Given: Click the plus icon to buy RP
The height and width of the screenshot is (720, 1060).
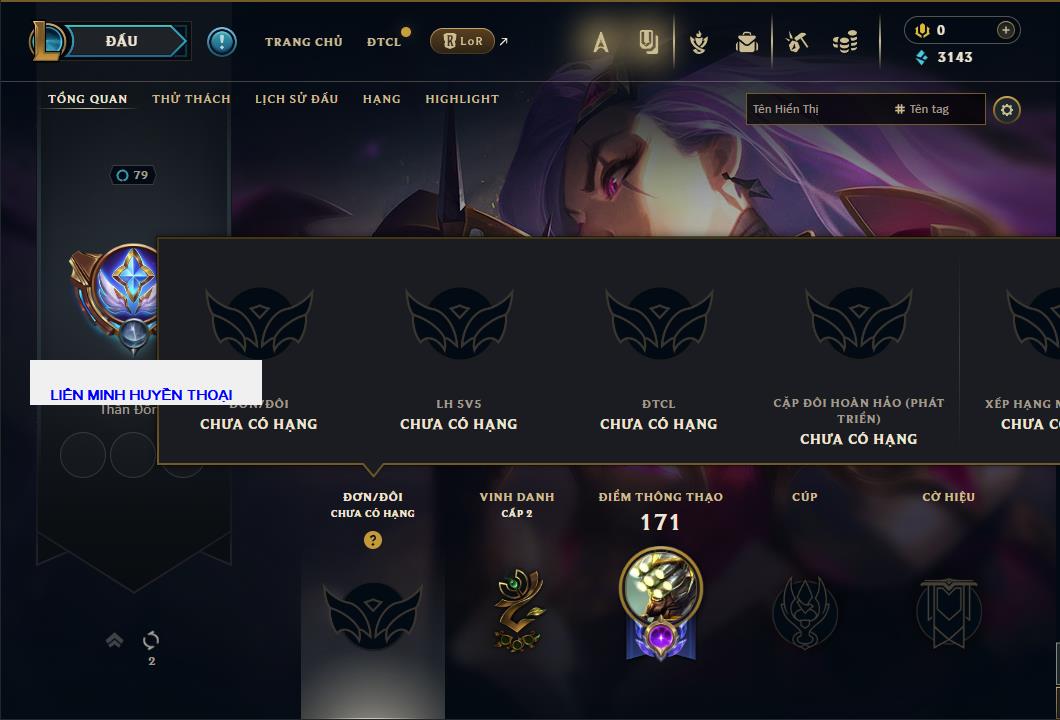Looking at the screenshot, I should 1006,30.
